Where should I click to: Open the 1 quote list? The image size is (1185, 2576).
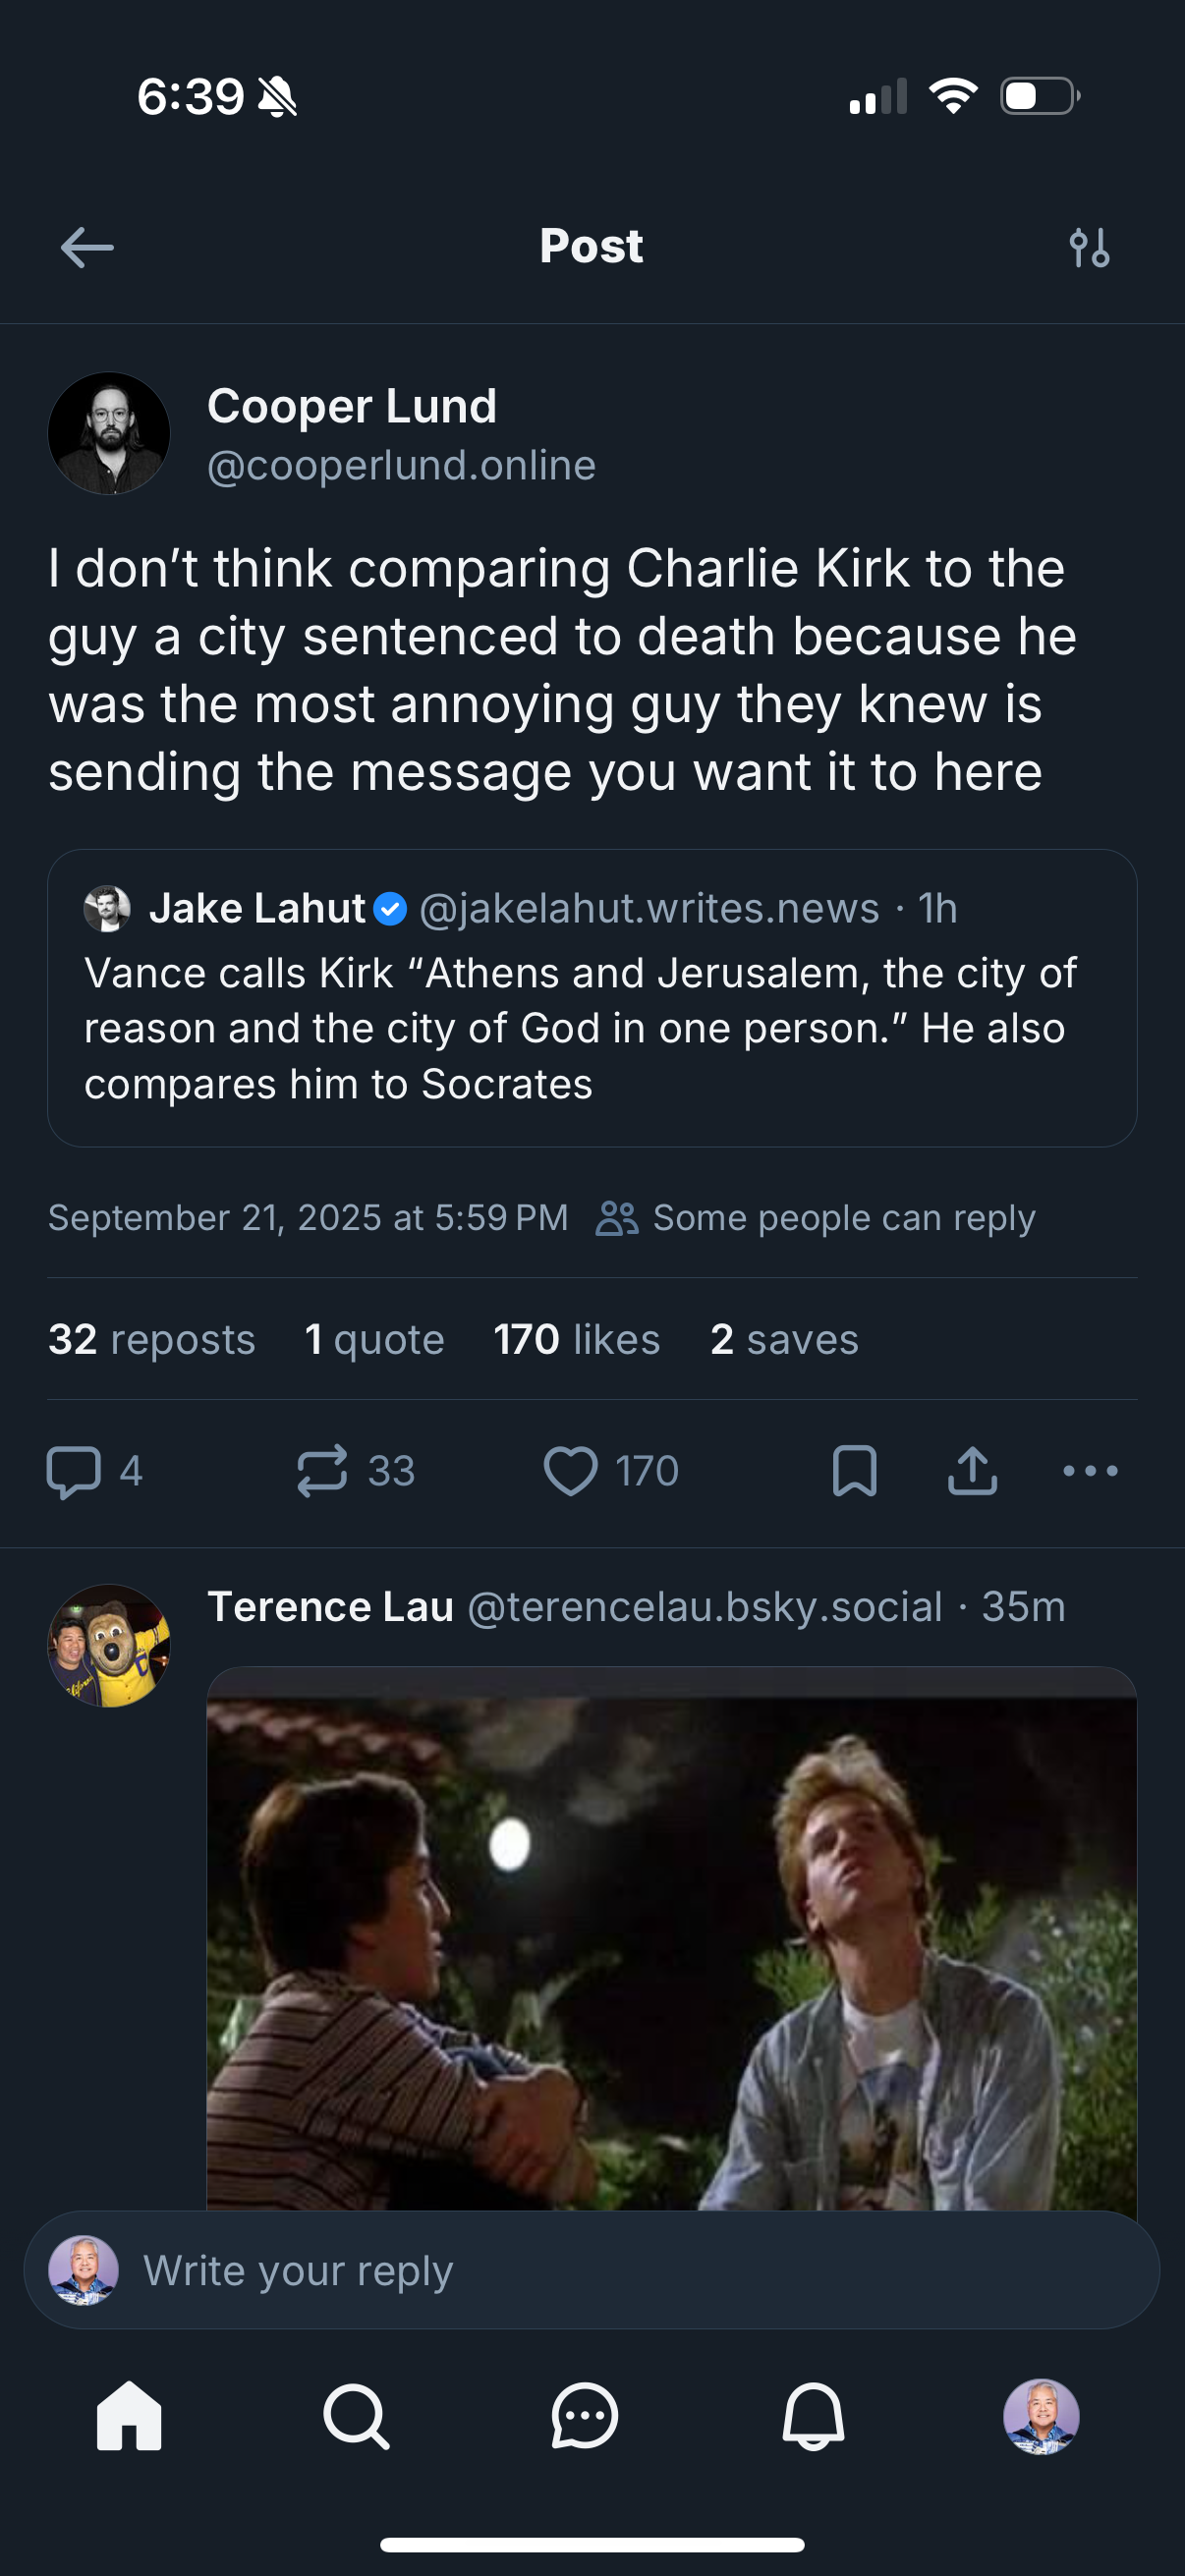click(x=374, y=1339)
